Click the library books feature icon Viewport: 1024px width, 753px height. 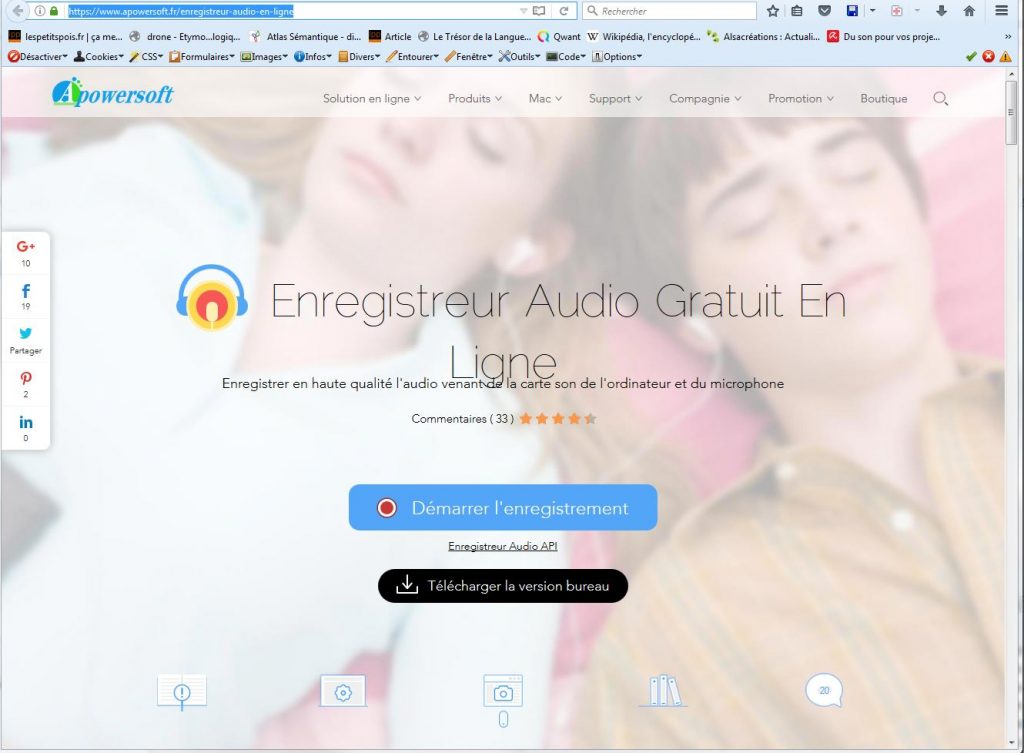663,691
